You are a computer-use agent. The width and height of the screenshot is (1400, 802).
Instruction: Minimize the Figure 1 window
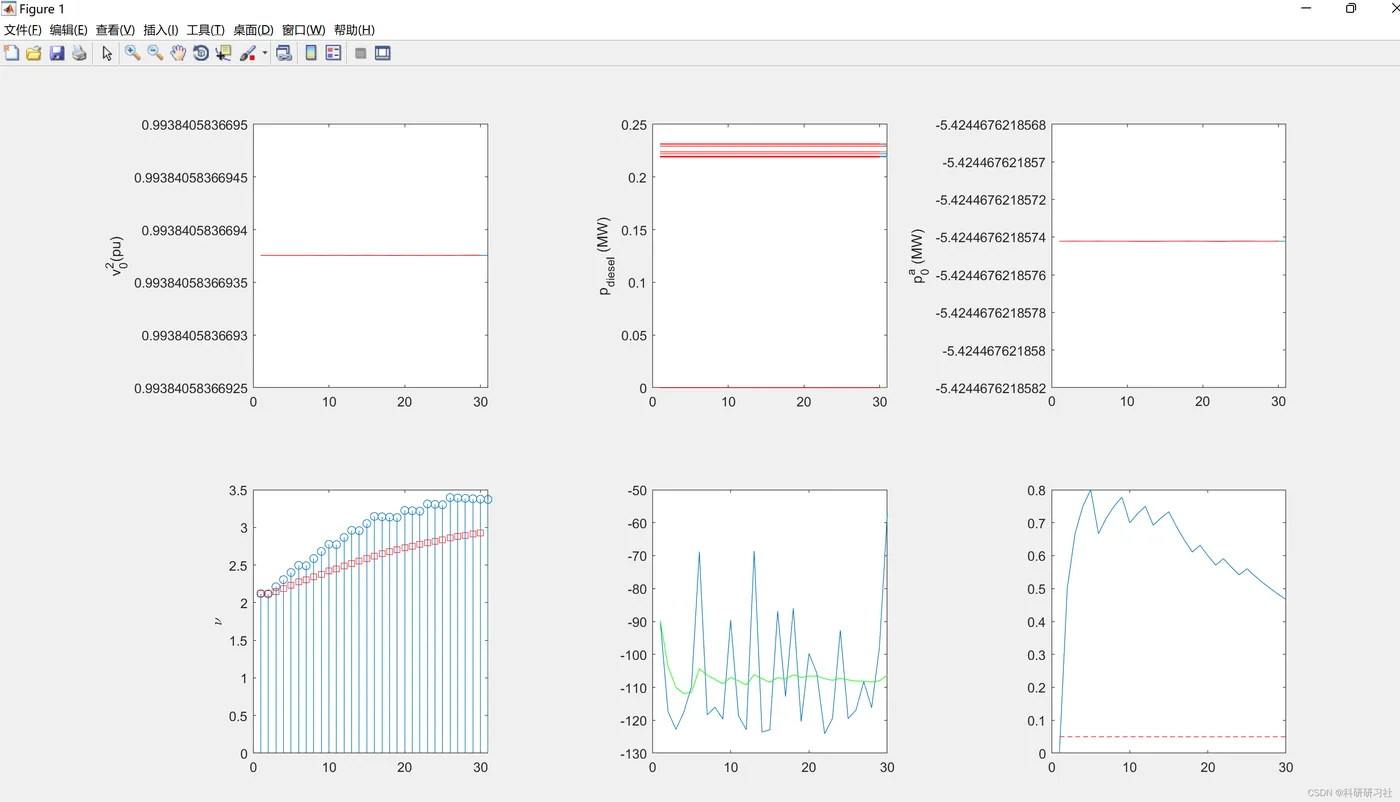(1305, 9)
